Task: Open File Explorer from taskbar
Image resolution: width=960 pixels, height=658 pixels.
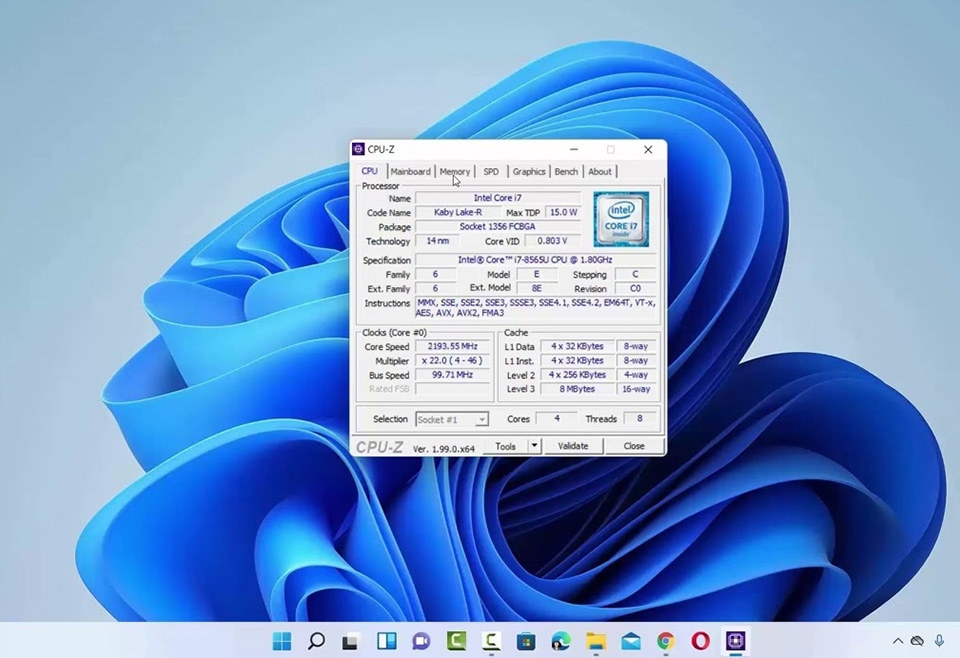Action: tap(596, 641)
